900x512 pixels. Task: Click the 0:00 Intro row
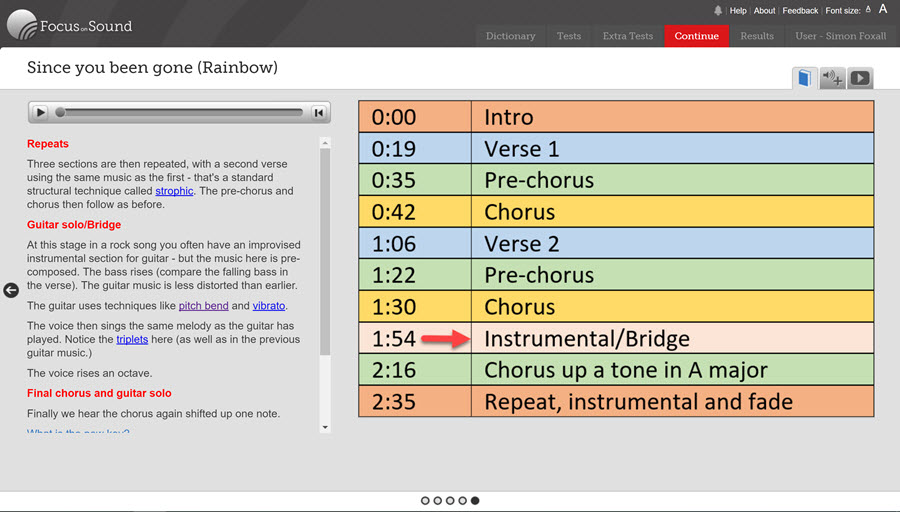click(616, 117)
